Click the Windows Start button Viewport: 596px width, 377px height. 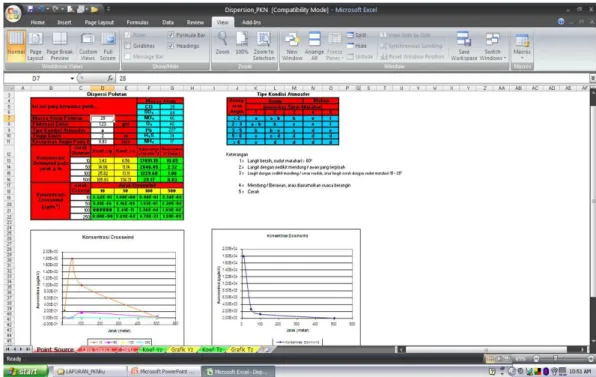coord(25,371)
